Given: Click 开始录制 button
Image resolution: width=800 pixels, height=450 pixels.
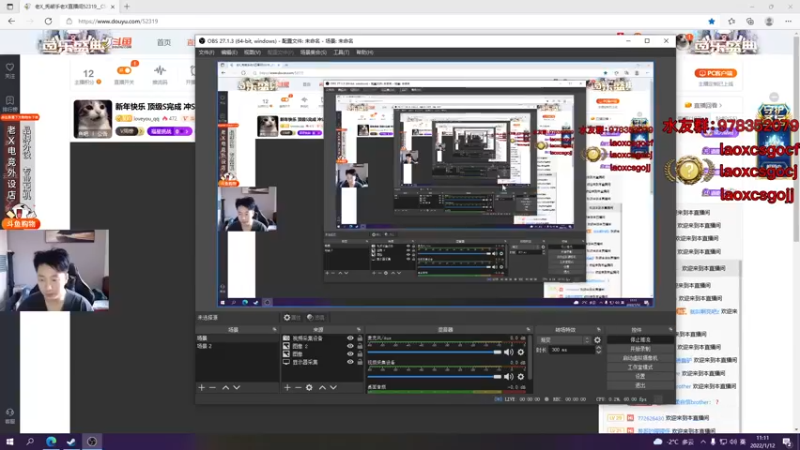Looking at the screenshot, I should (640, 349).
